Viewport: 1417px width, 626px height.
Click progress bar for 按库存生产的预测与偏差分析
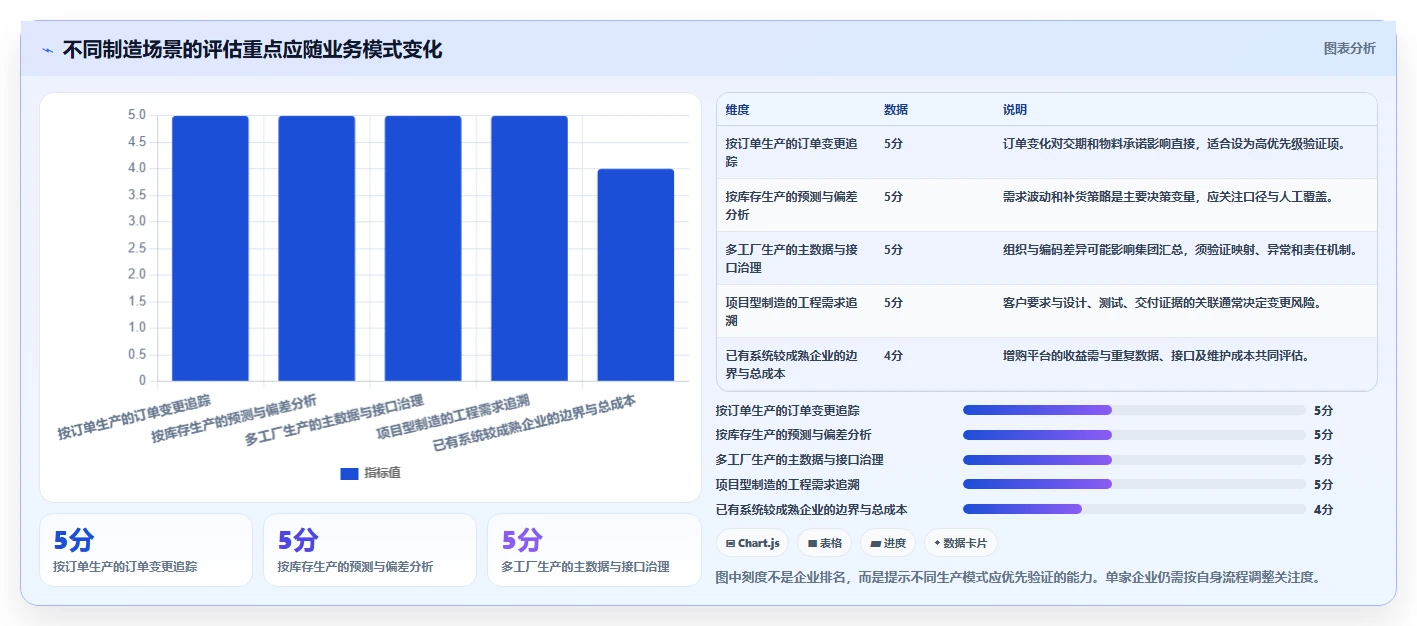[1134, 435]
